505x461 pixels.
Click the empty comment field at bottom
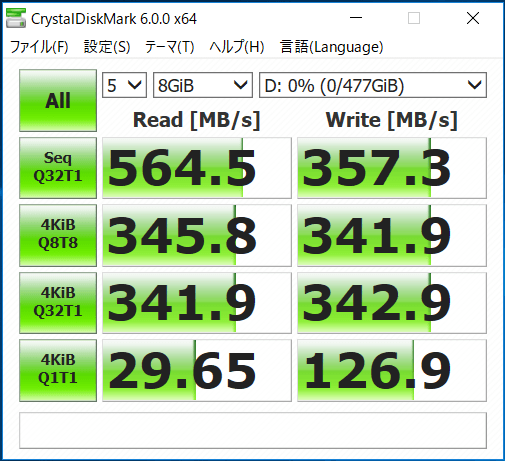[253, 430]
